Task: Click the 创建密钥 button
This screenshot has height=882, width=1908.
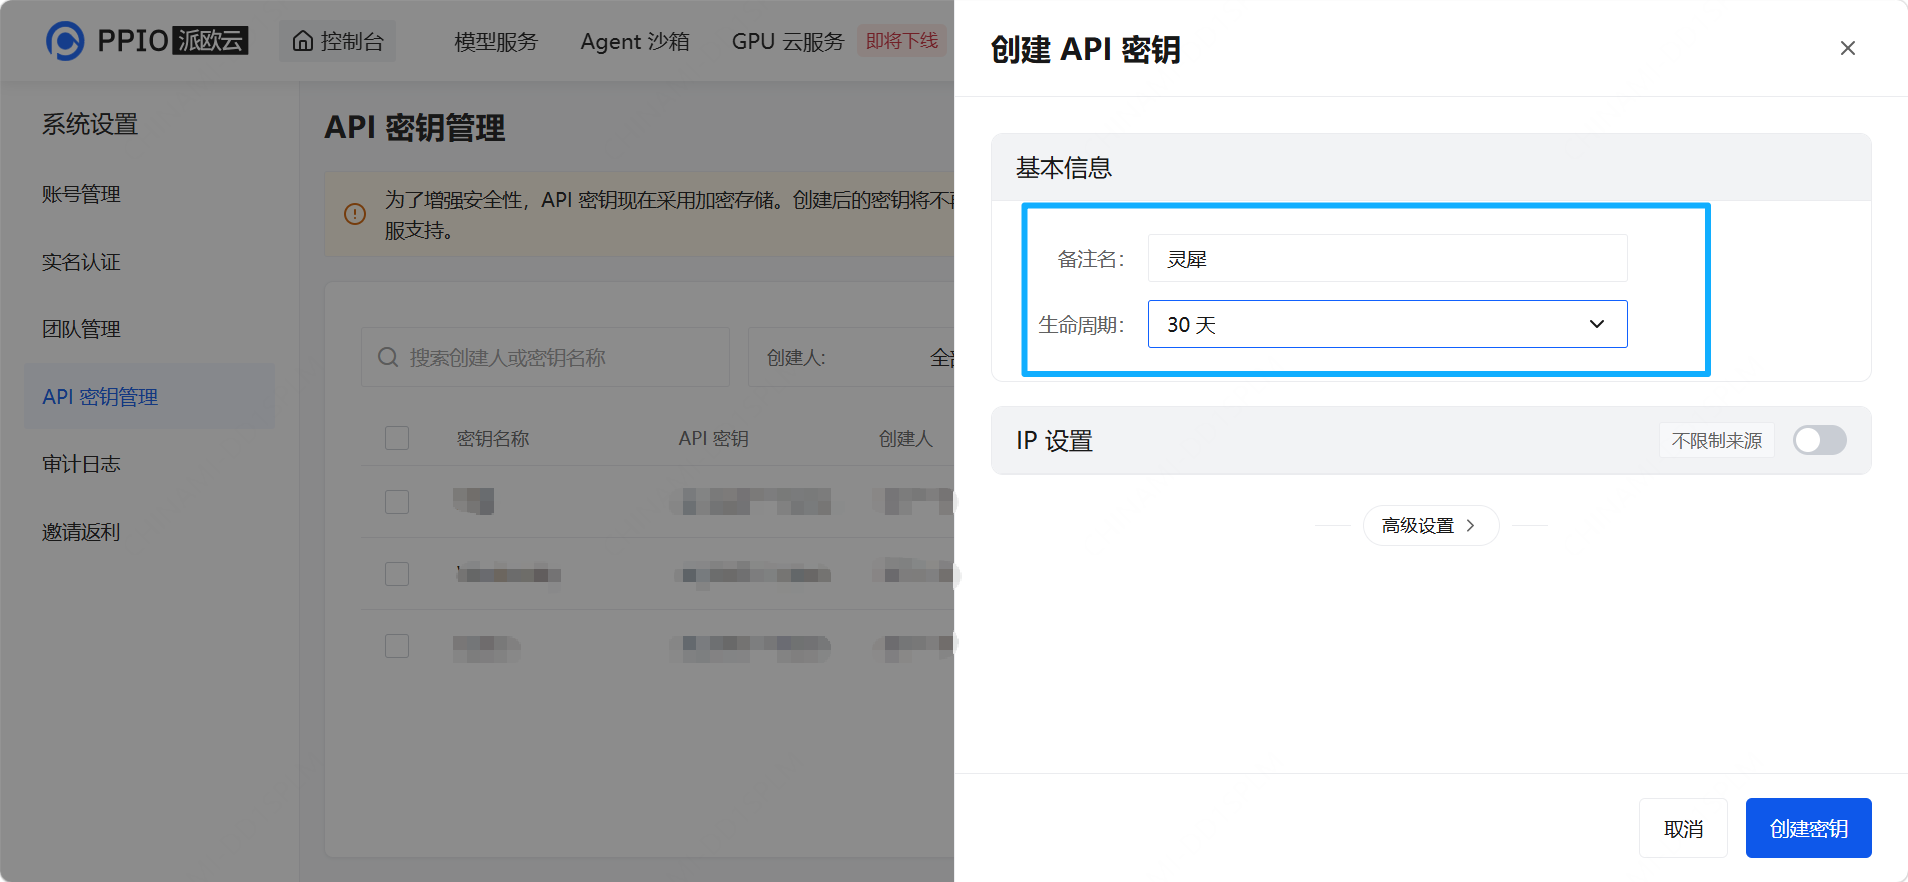Action: coord(1808,828)
